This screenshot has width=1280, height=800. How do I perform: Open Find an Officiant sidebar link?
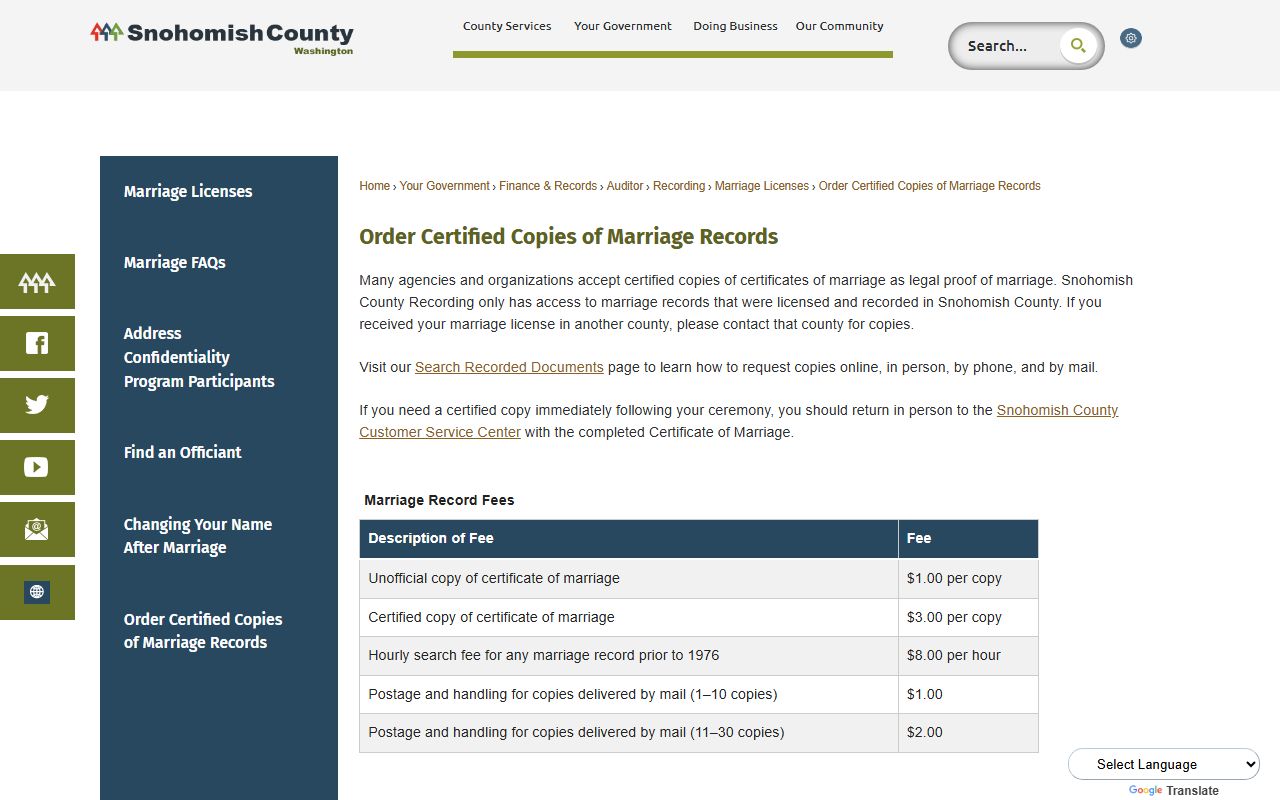pos(183,452)
